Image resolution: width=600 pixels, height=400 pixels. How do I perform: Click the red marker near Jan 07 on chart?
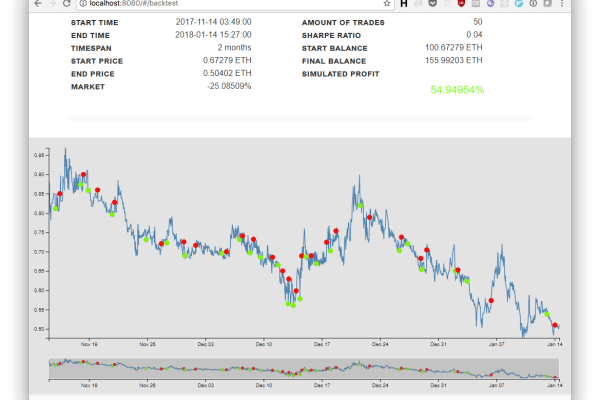[x=491, y=300]
